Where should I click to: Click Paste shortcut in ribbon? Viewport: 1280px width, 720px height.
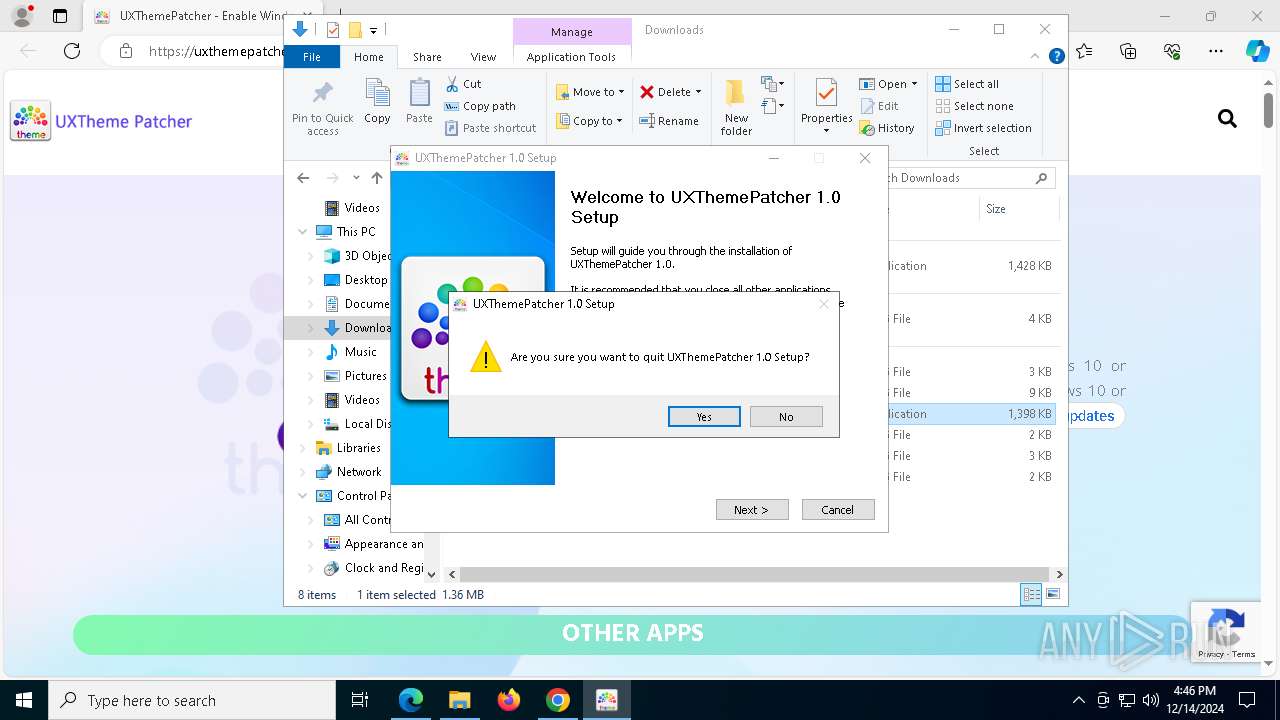click(x=490, y=128)
